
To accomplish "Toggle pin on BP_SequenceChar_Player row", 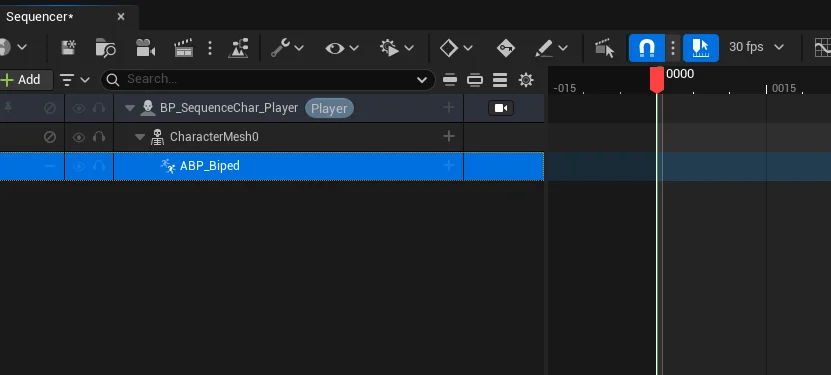I will 7,108.
